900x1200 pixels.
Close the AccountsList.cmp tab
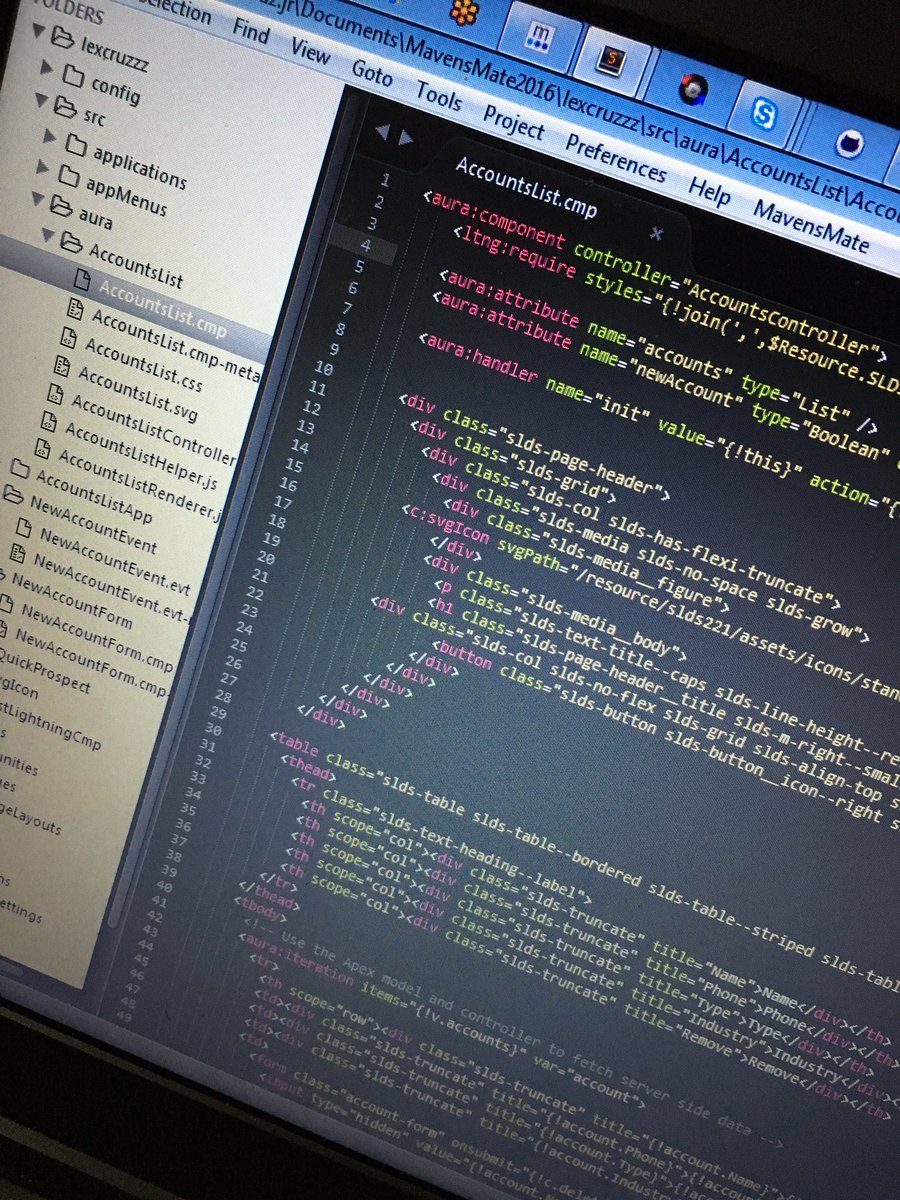point(657,233)
